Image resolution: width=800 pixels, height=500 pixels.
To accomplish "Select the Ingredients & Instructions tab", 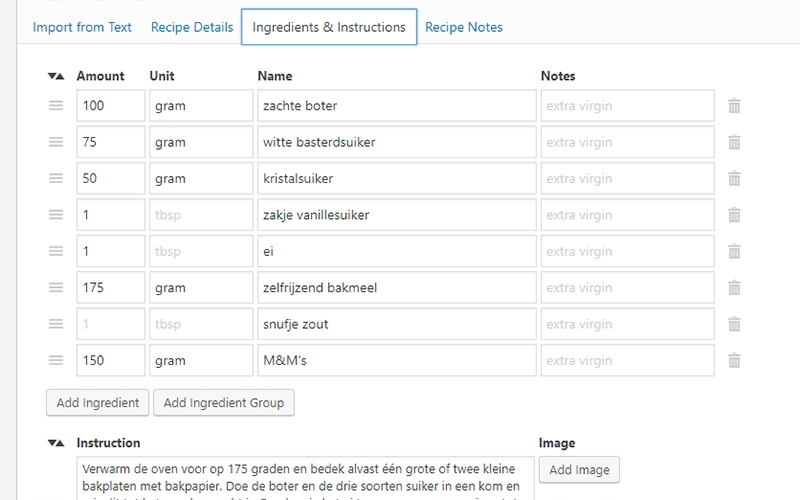I will pyautogui.click(x=329, y=27).
